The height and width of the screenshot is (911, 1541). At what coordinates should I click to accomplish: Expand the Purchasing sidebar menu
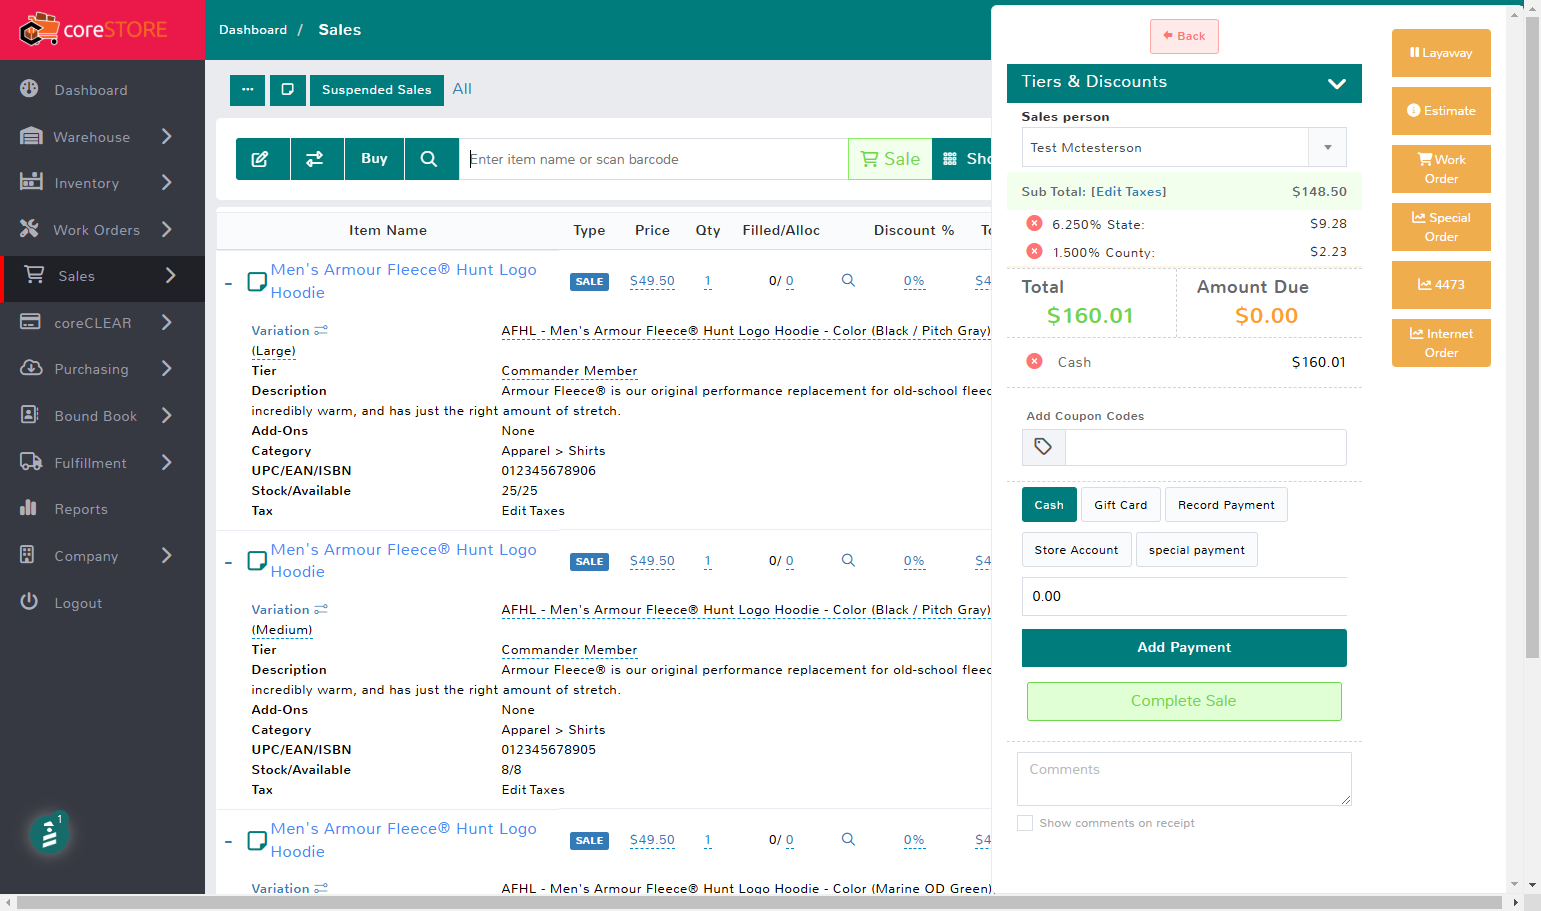click(102, 369)
